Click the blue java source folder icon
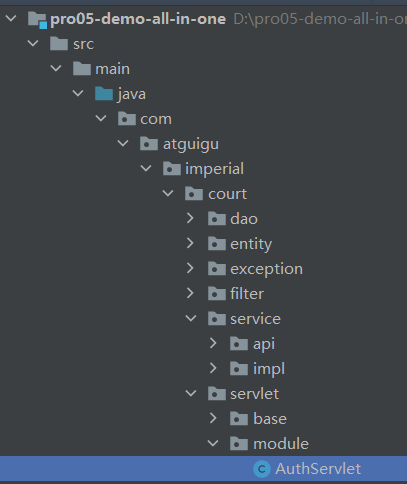This screenshot has width=407, height=484. 104,94
